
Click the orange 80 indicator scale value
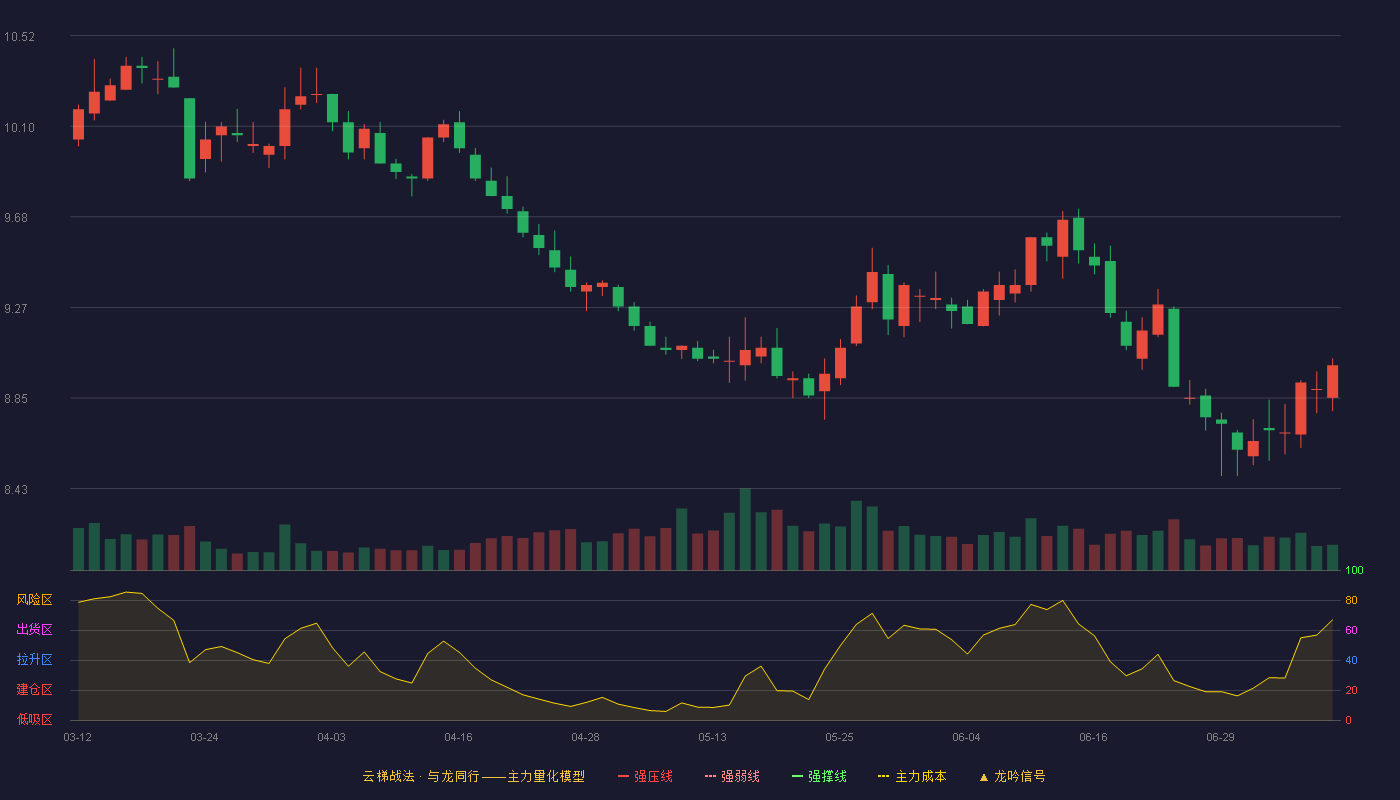(1351, 600)
